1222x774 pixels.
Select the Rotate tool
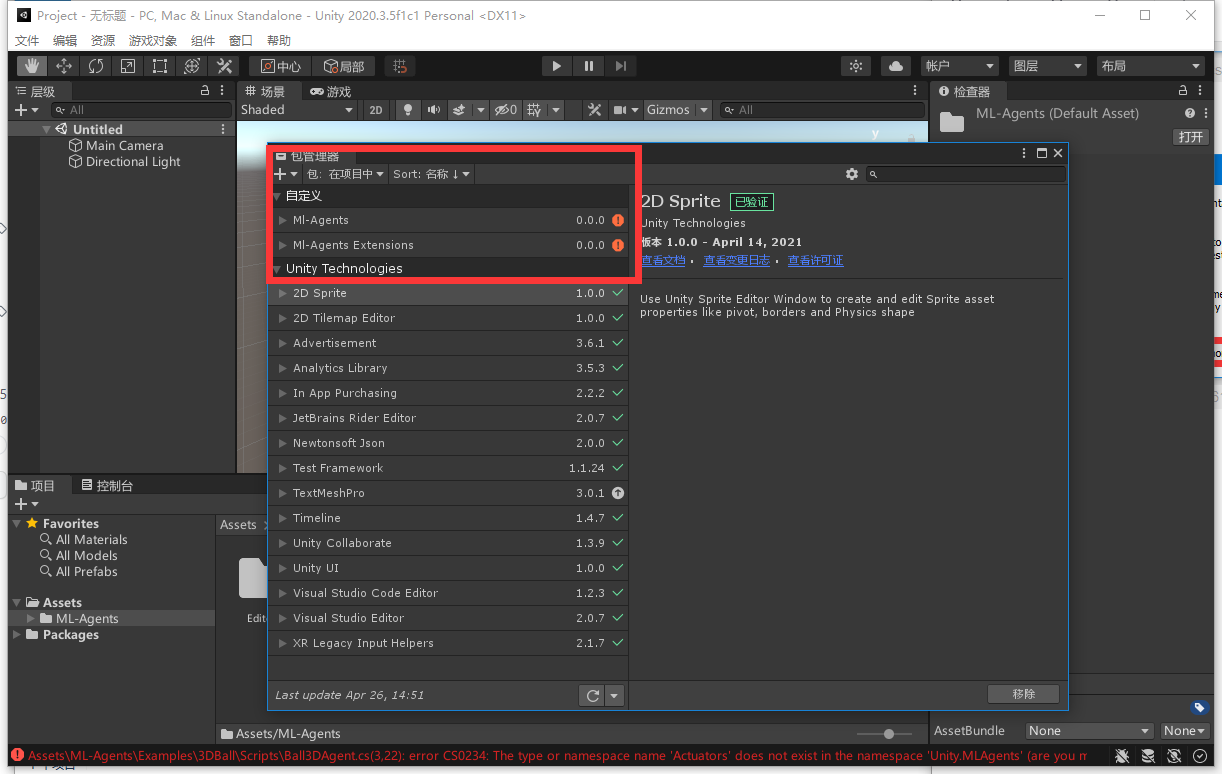pos(95,66)
